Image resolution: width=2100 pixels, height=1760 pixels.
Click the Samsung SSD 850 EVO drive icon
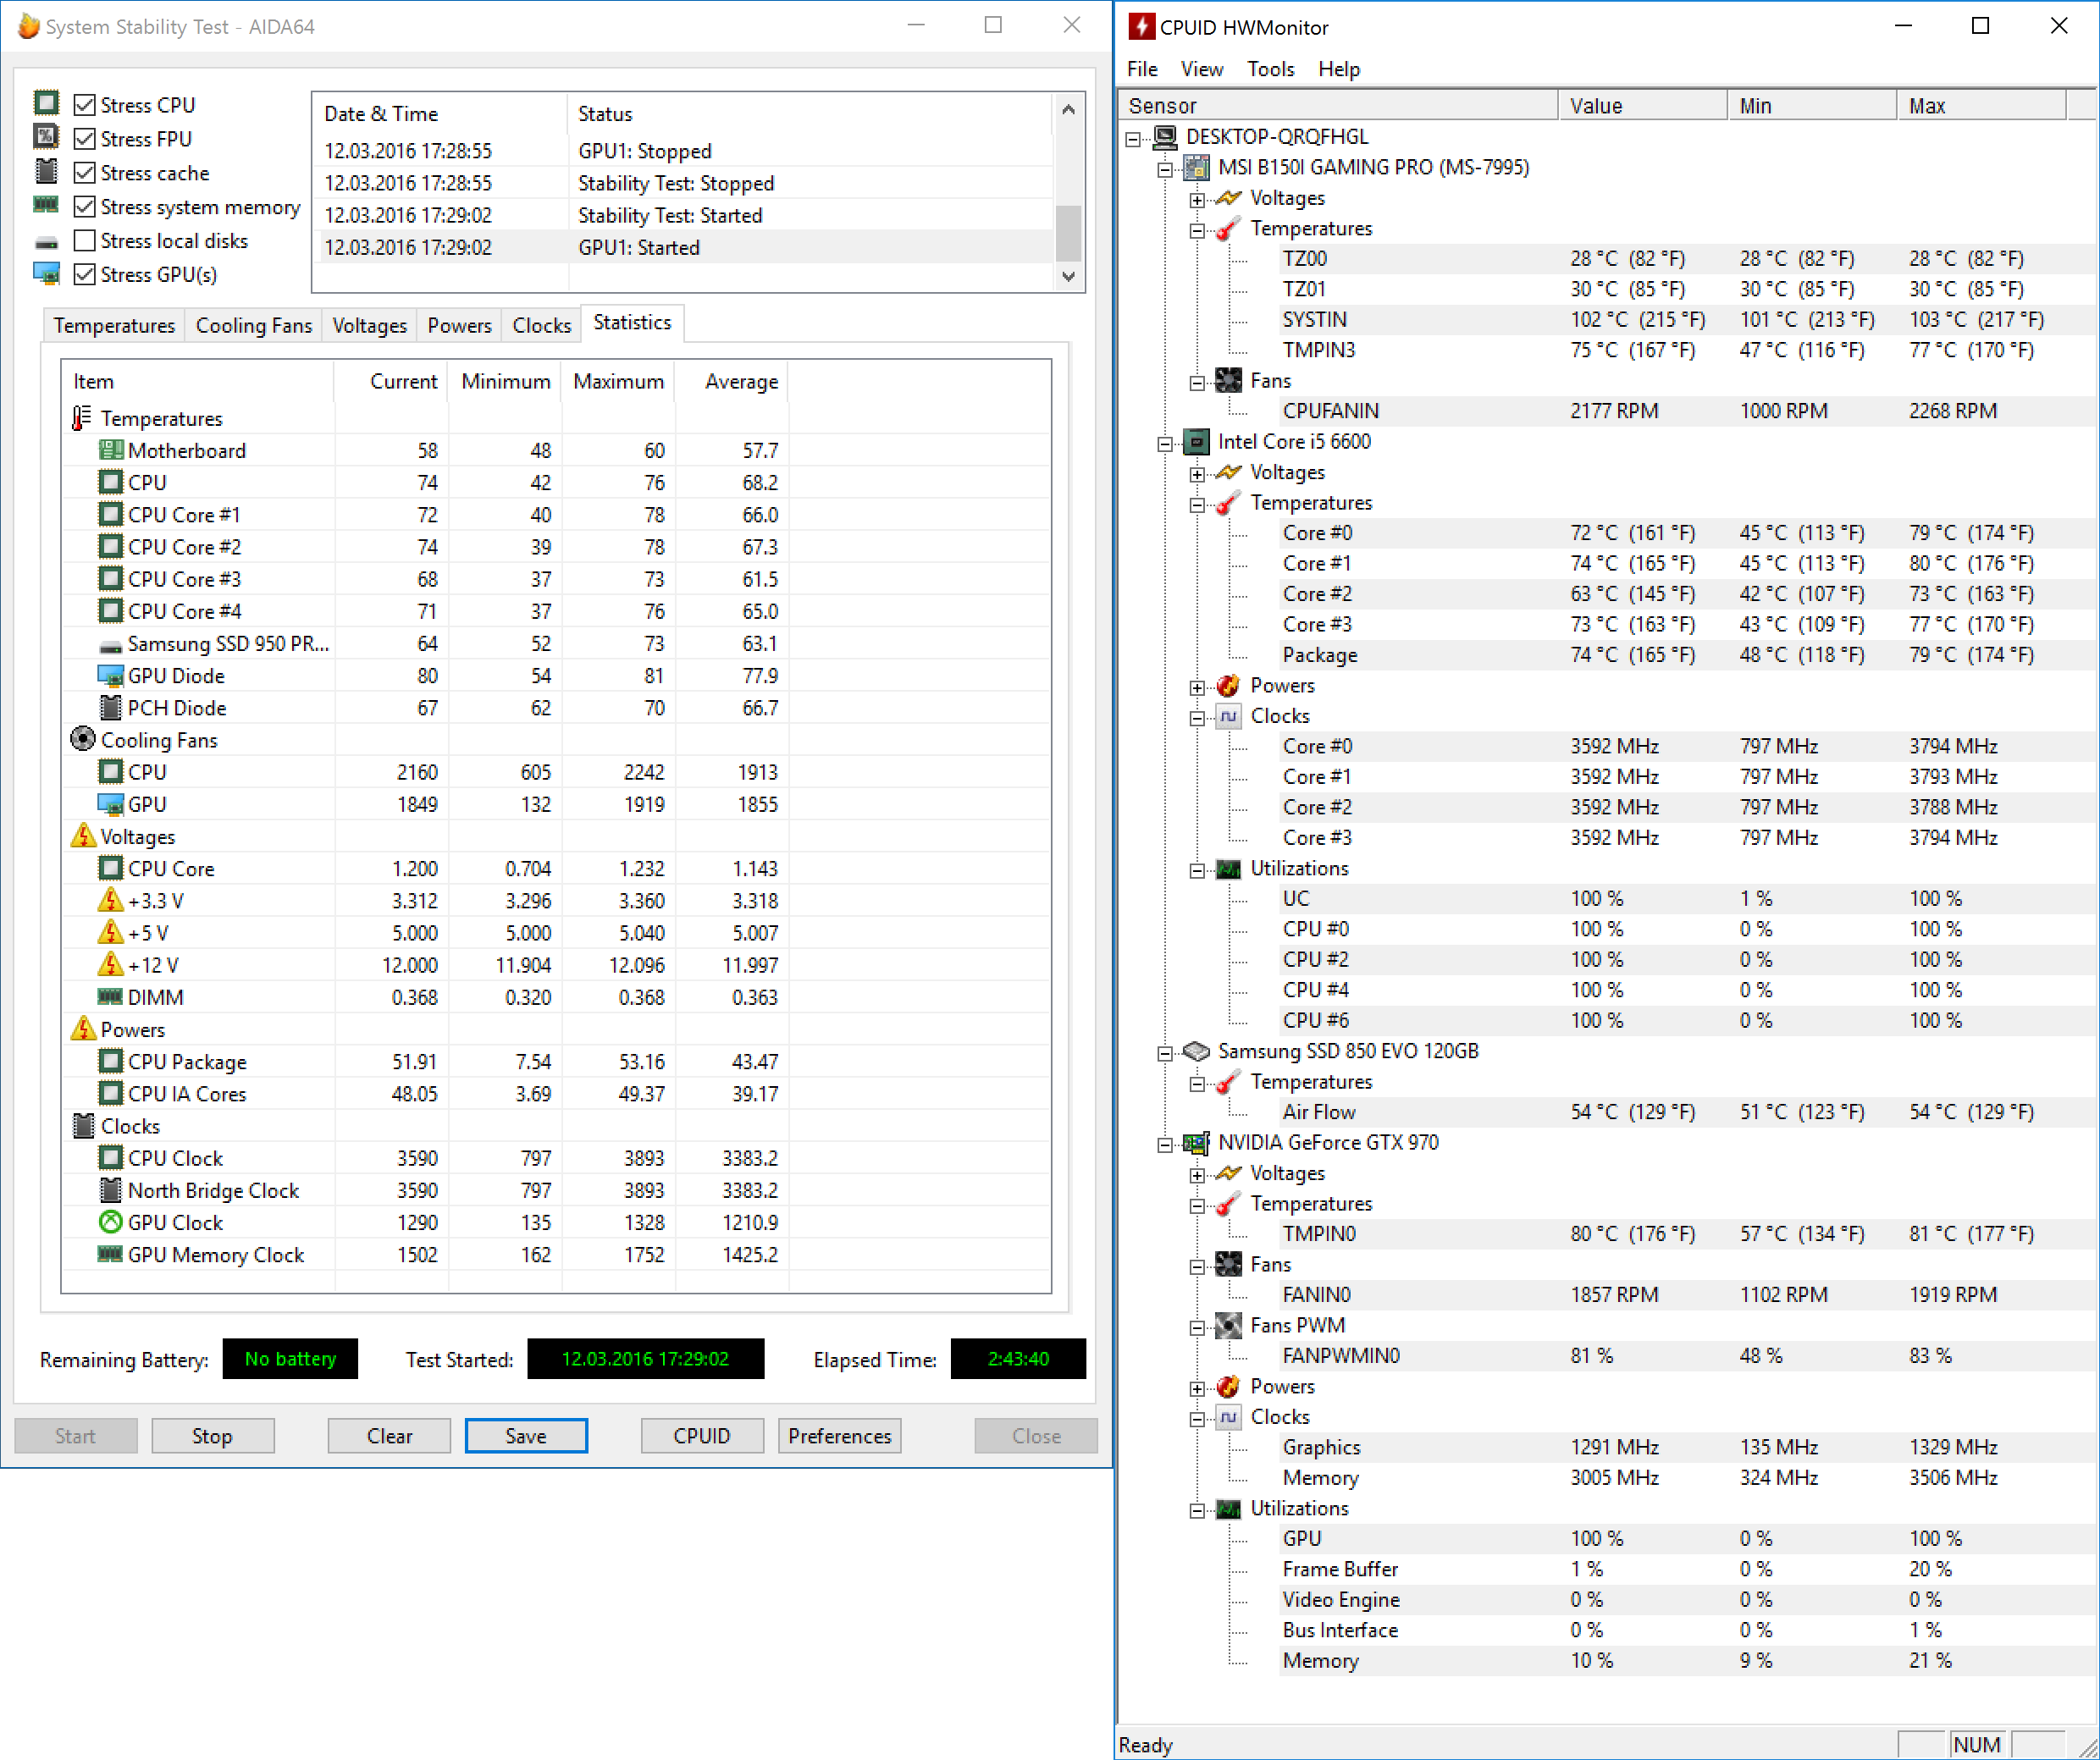click(1197, 1051)
